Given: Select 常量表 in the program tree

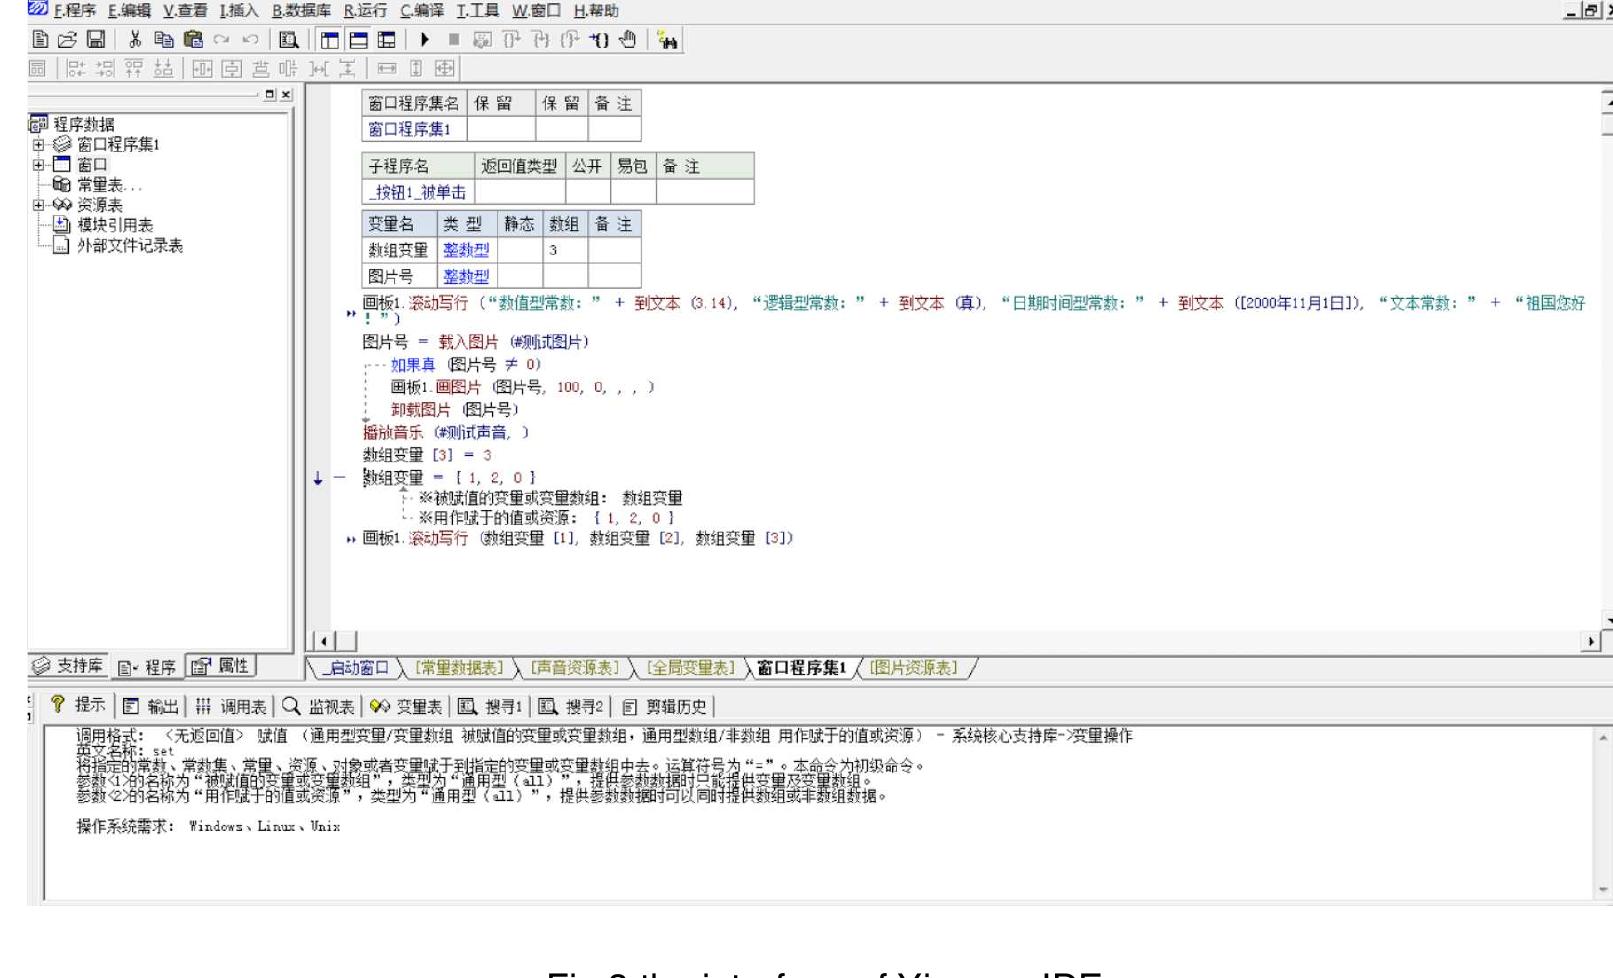Looking at the screenshot, I should pyautogui.click(x=109, y=185).
